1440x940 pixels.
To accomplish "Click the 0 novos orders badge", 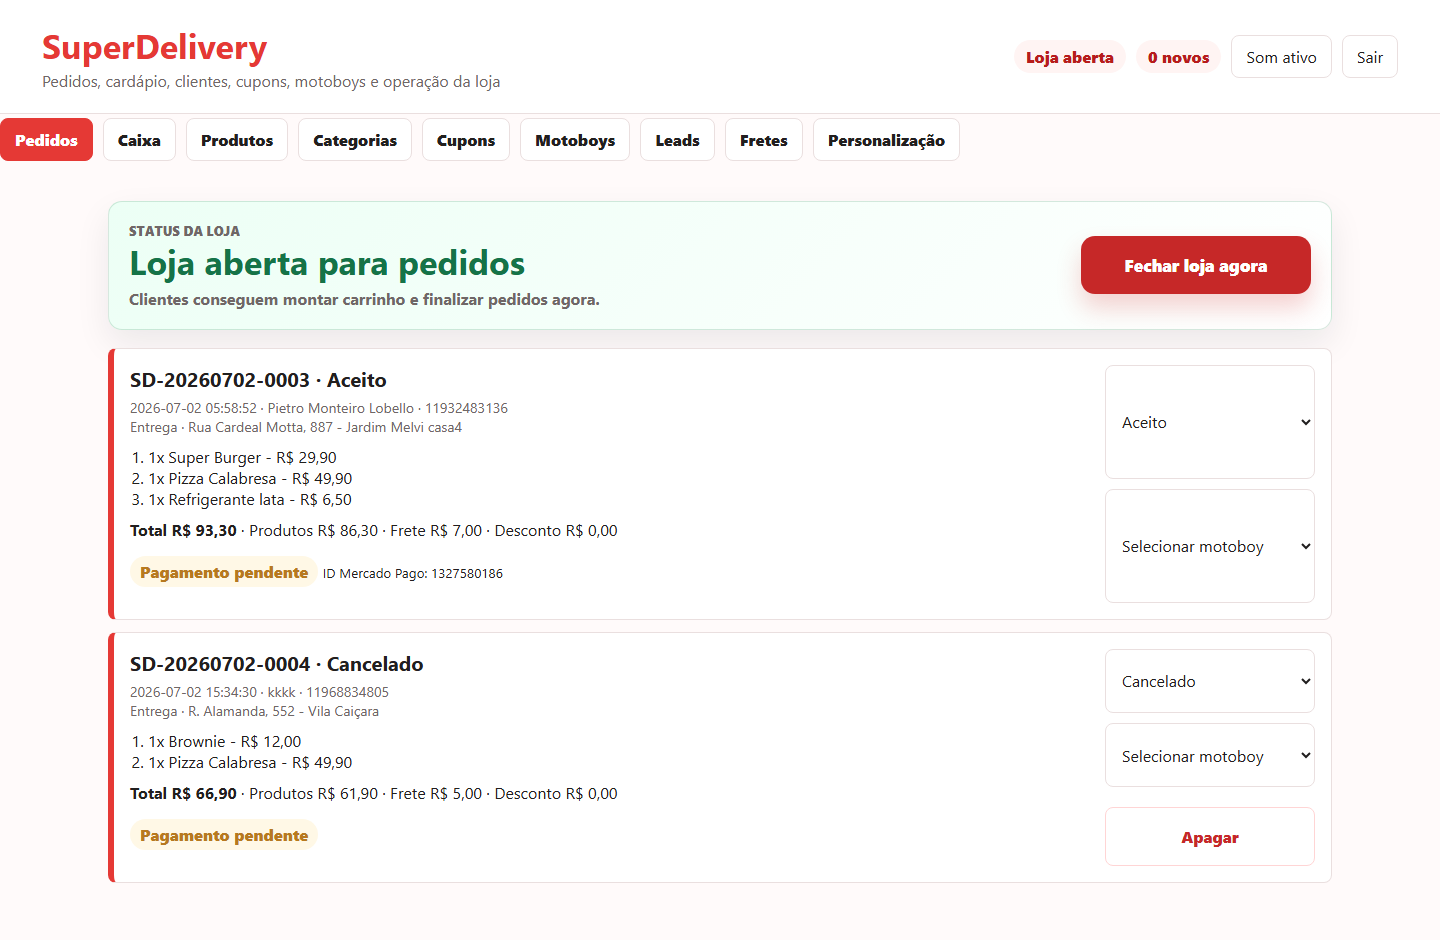I will 1179,57.
